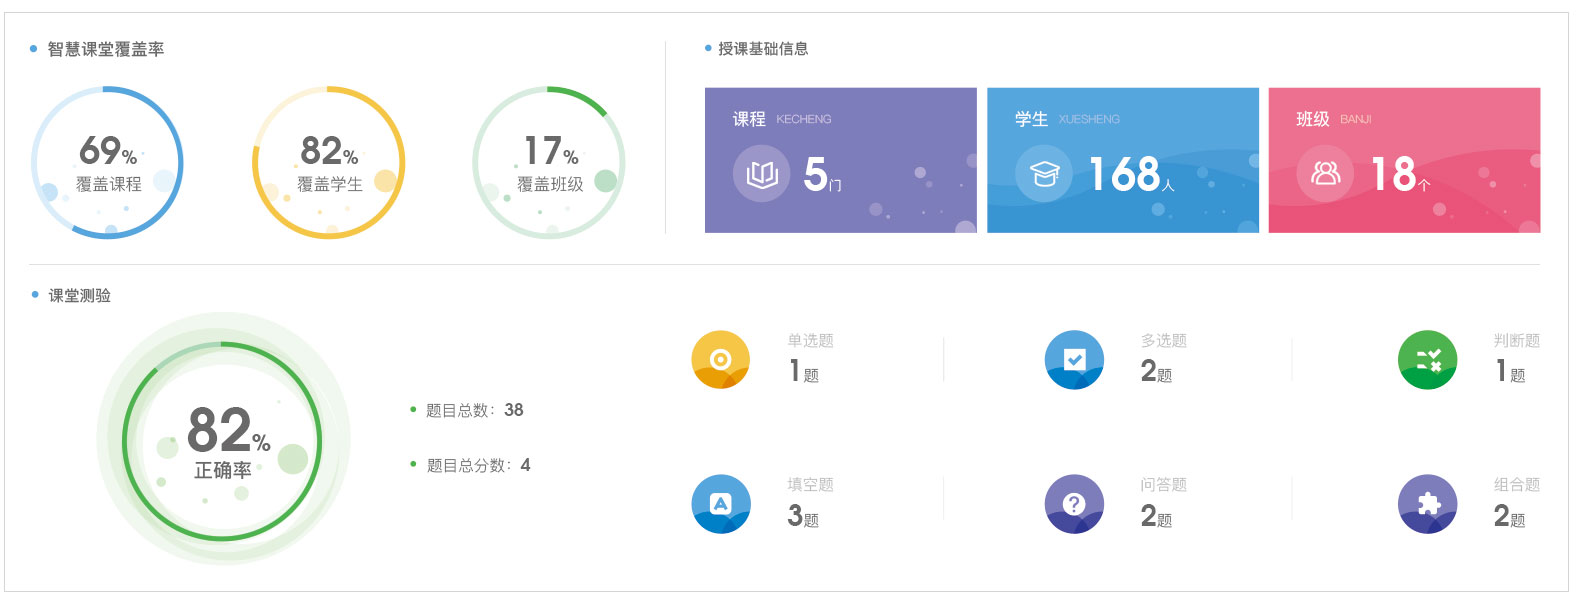The image size is (1577, 598).
Task: Click the yellow 单选题 circle icon
Action: pos(721,360)
